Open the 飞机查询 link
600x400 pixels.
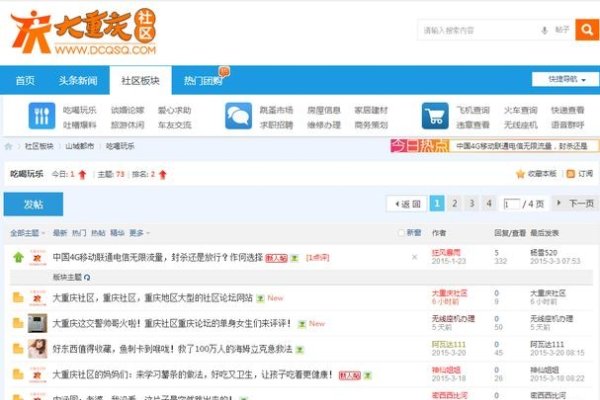coord(473,110)
